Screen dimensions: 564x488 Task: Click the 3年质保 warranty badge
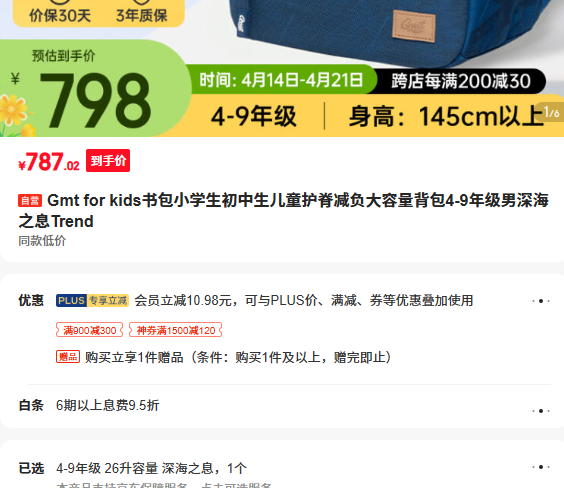click(142, 14)
